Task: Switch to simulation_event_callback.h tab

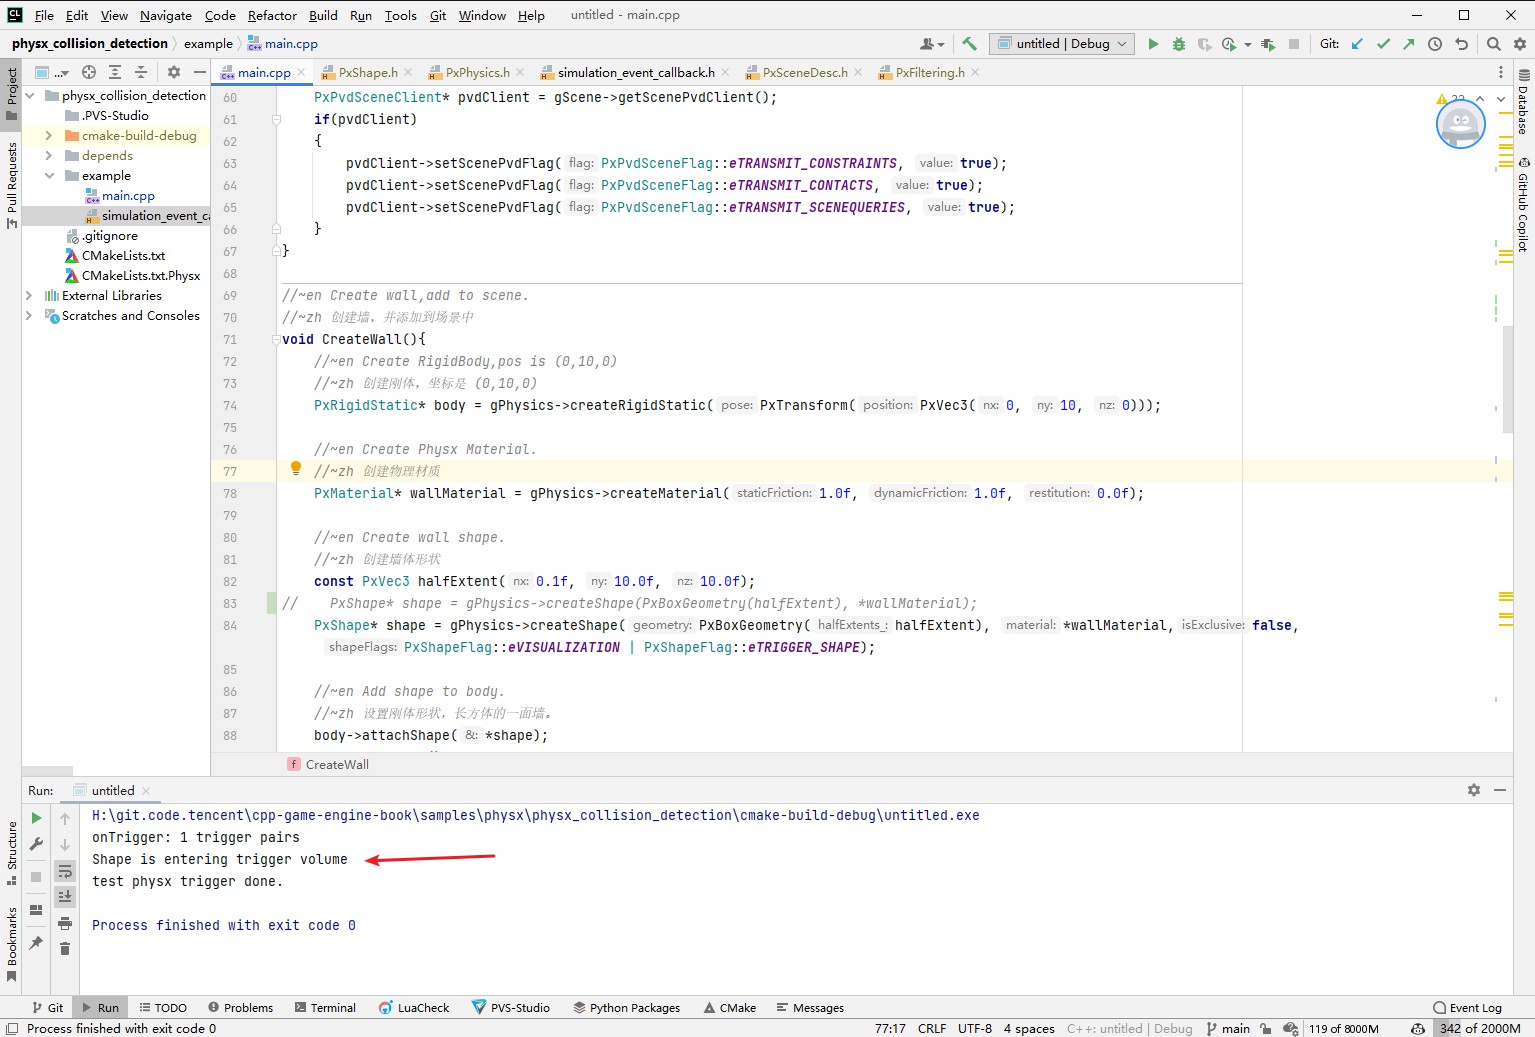Action: 635,72
